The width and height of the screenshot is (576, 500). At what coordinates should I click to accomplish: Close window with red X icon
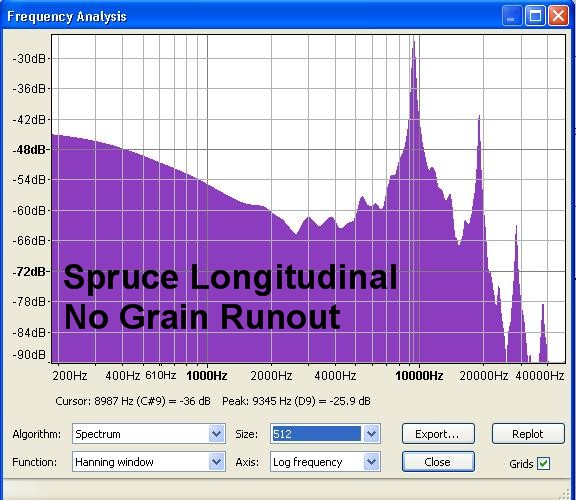tap(558, 16)
